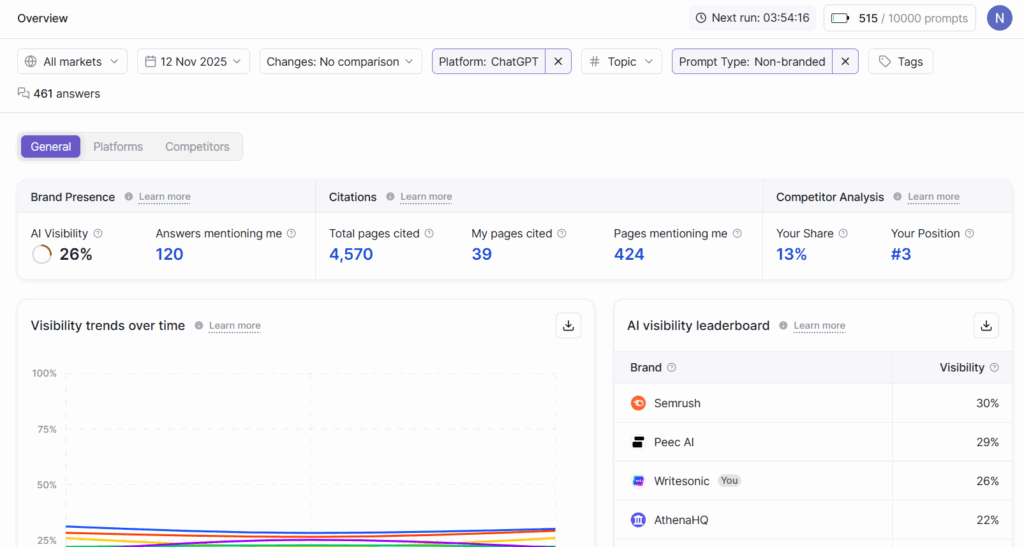This screenshot has height=547, width=1024.
Task: Click the Writesonic brand logo icon
Action: click(x=638, y=481)
